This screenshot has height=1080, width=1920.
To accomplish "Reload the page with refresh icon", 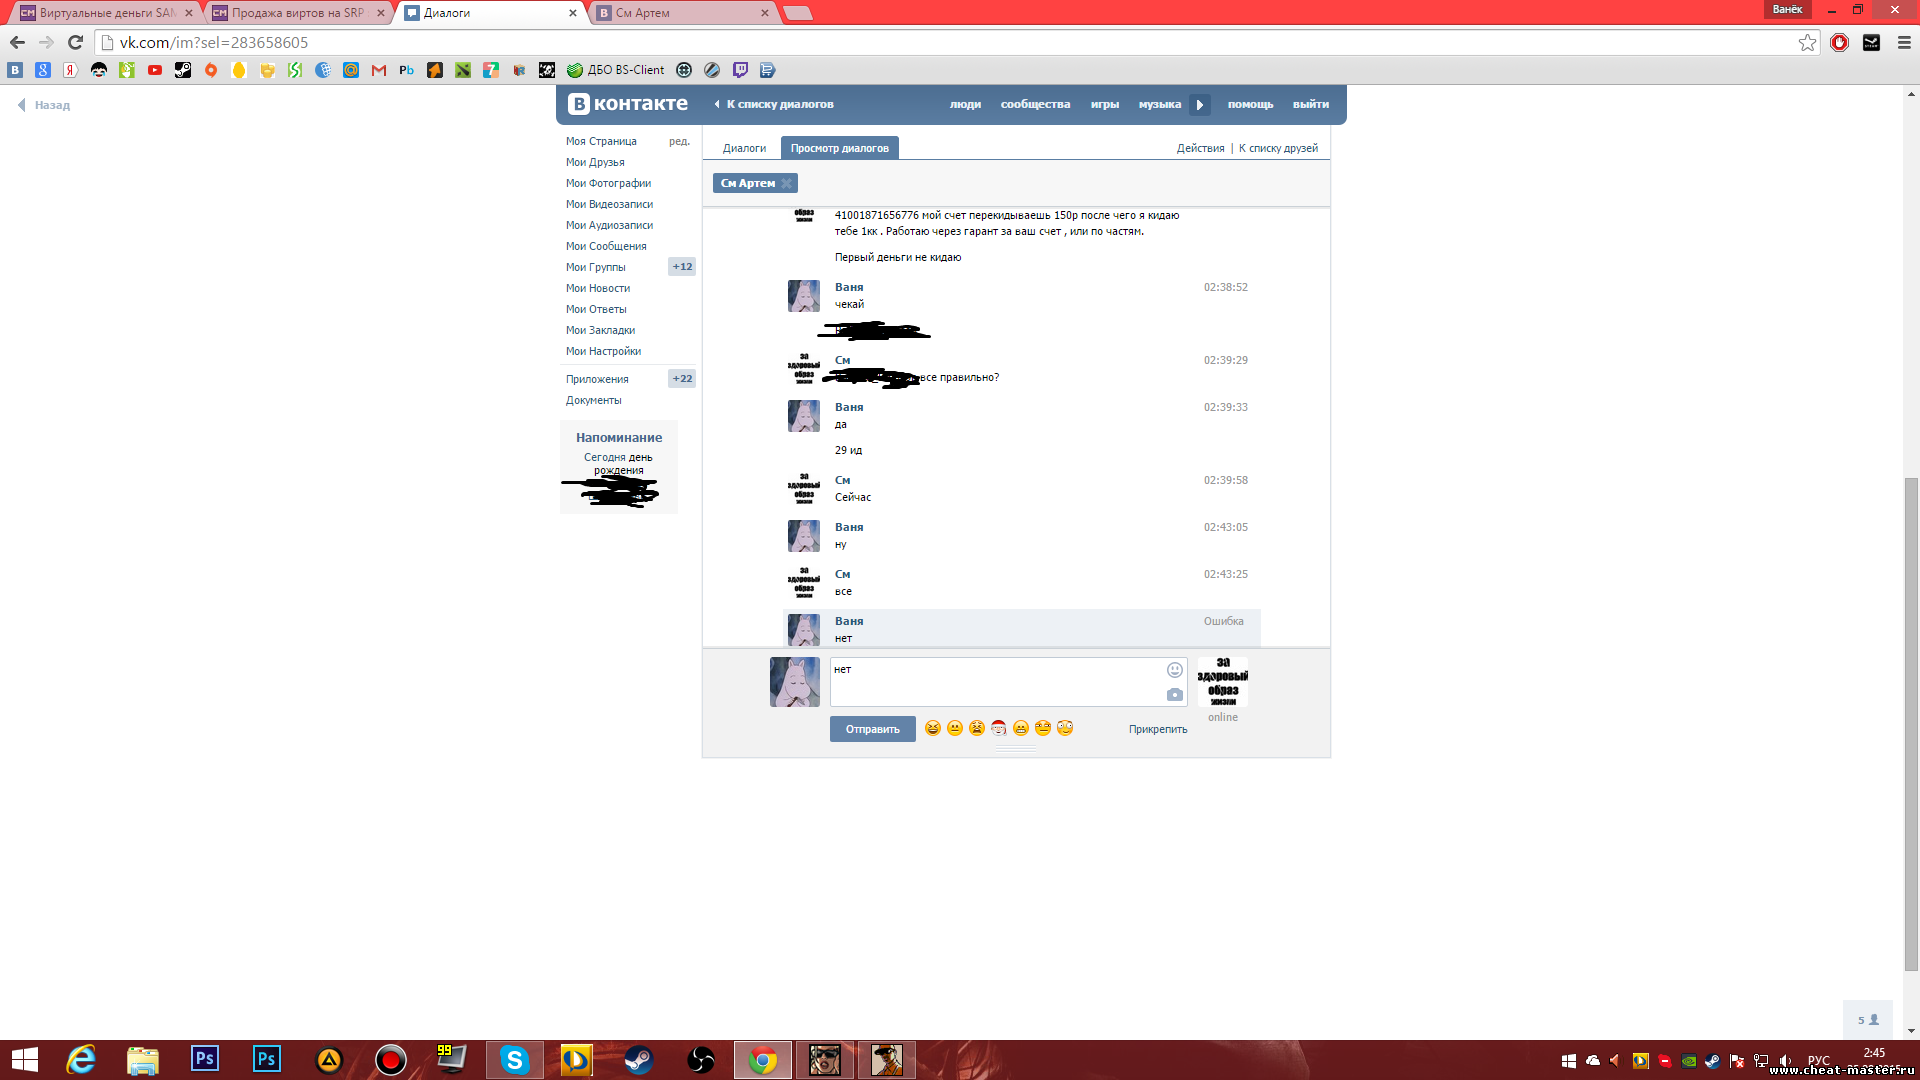I will (75, 42).
